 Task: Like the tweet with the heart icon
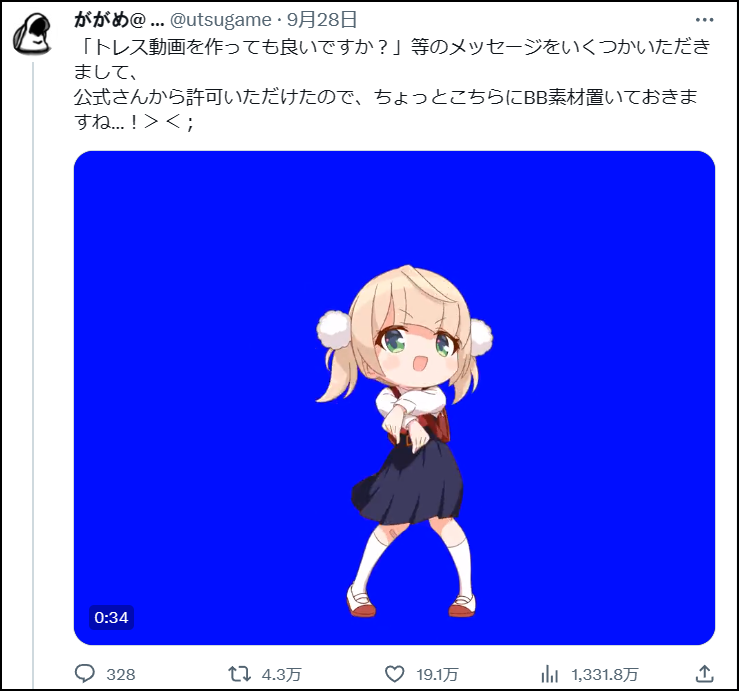point(394,674)
